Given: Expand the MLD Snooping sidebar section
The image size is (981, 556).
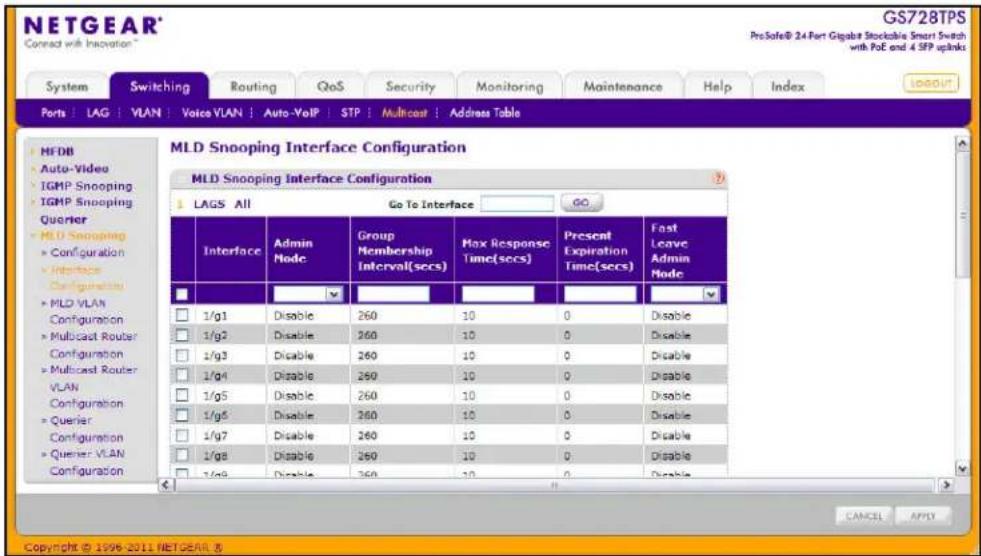Looking at the screenshot, I should pos(83,236).
